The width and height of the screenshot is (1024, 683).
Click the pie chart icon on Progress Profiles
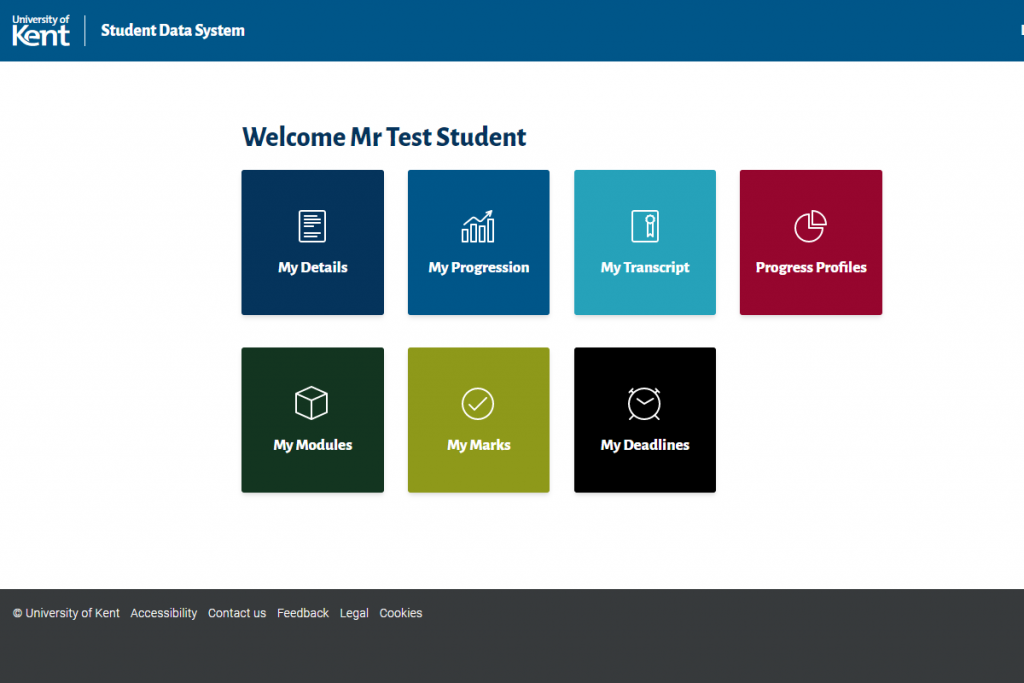[x=810, y=228]
